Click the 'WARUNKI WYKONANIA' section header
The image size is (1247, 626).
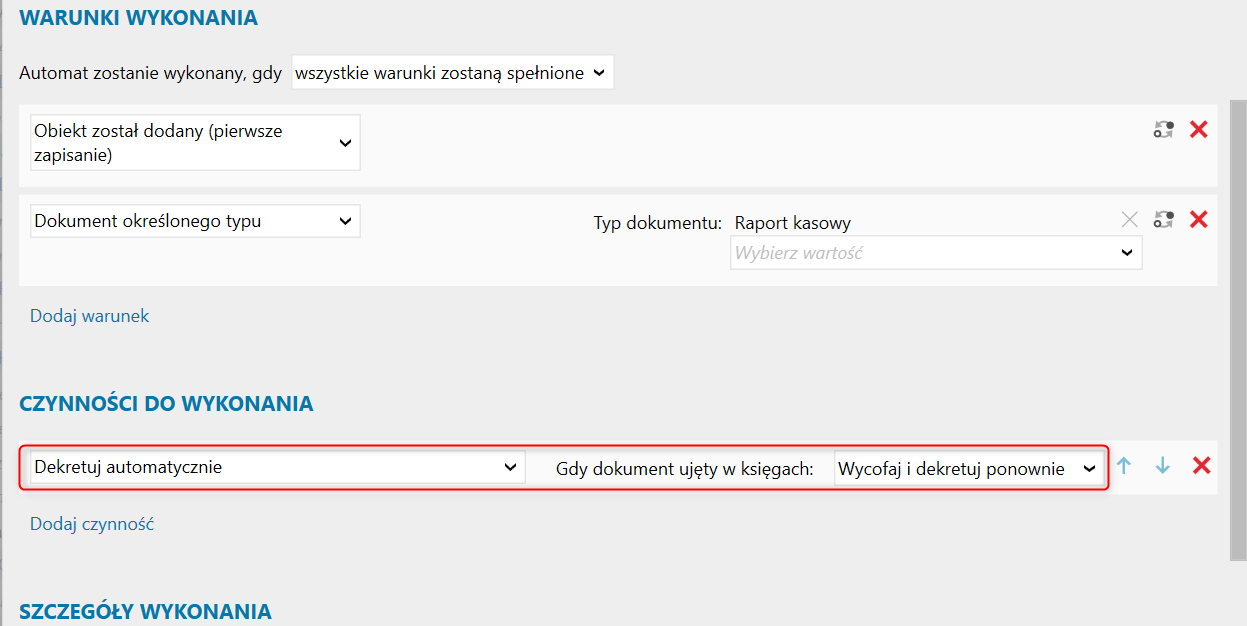click(x=138, y=18)
